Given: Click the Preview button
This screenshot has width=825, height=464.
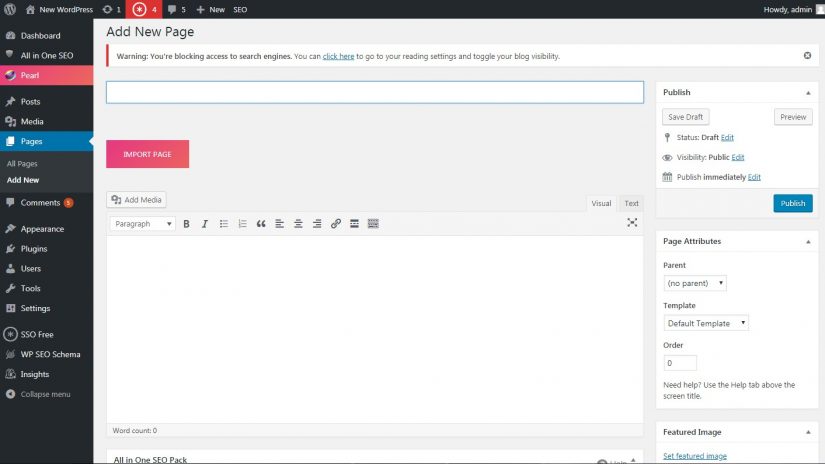Looking at the screenshot, I should [x=793, y=117].
